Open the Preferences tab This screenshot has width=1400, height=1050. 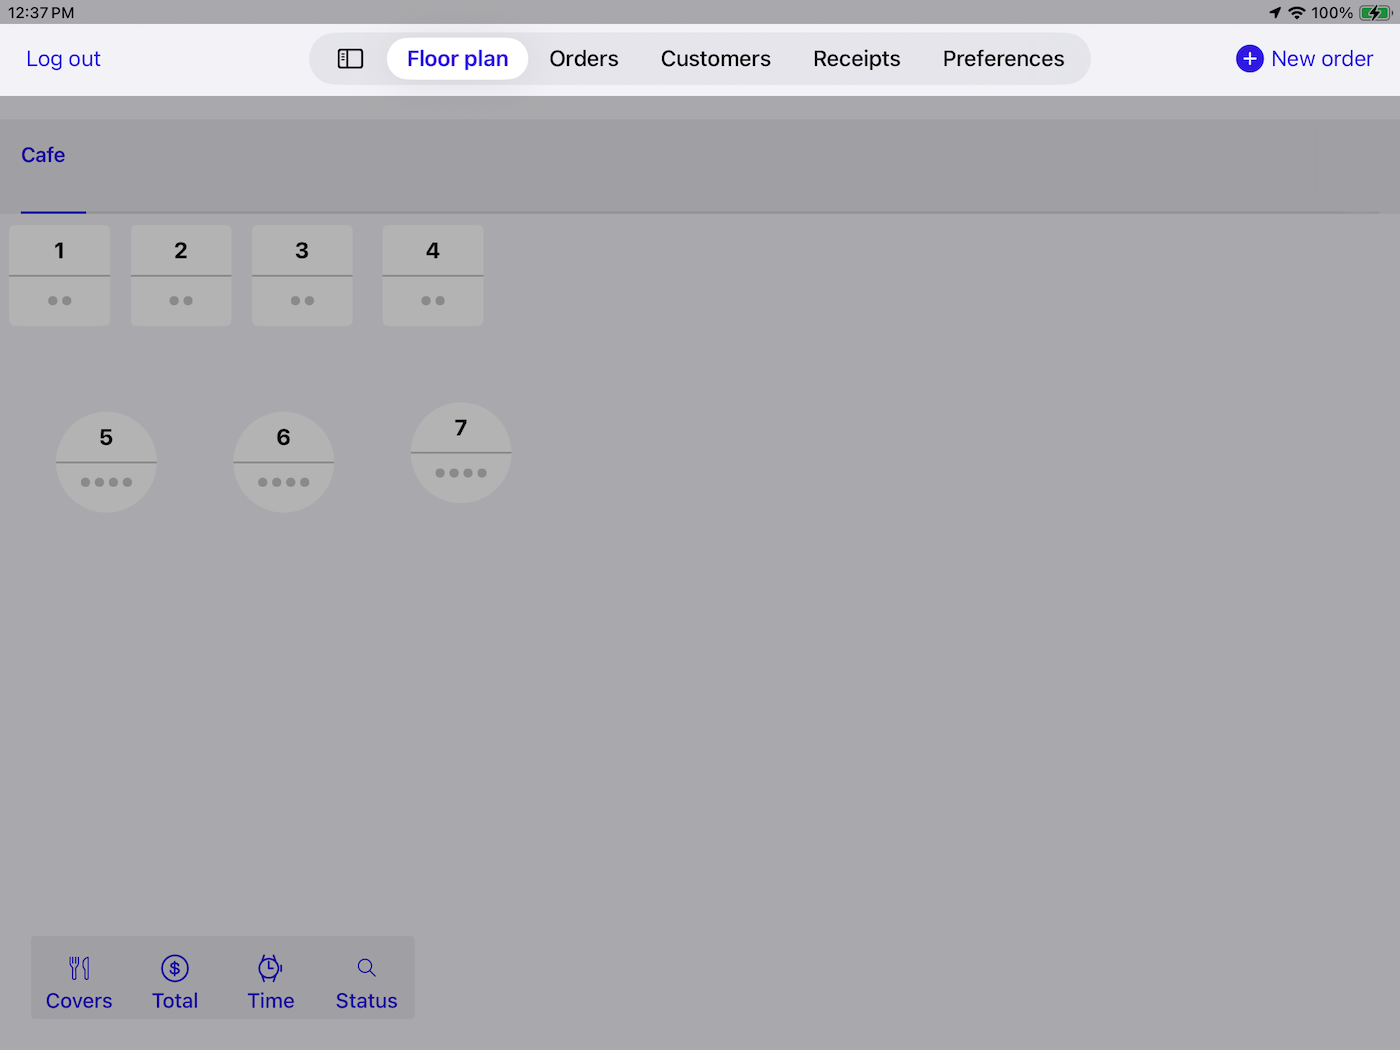pyautogui.click(x=1003, y=59)
